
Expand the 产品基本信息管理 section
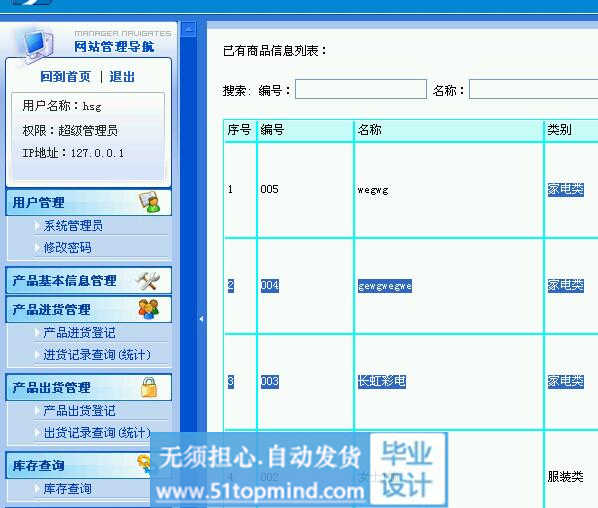(88, 281)
